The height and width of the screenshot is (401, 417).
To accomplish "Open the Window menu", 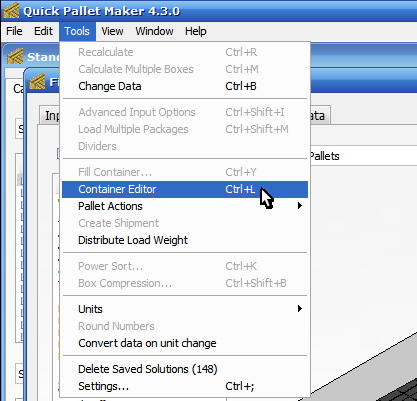I will 154,31.
